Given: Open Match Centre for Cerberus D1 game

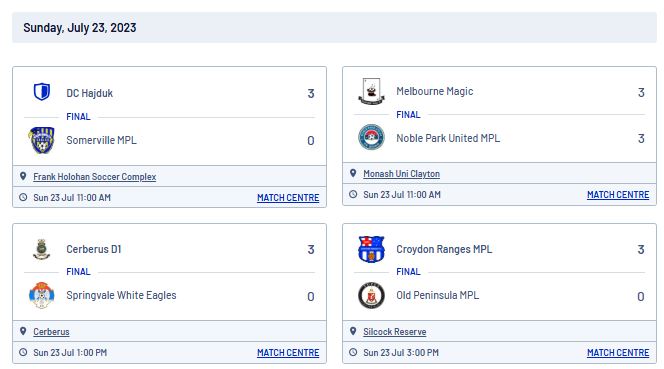Looking at the screenshot, I should (x=288, y=353).
